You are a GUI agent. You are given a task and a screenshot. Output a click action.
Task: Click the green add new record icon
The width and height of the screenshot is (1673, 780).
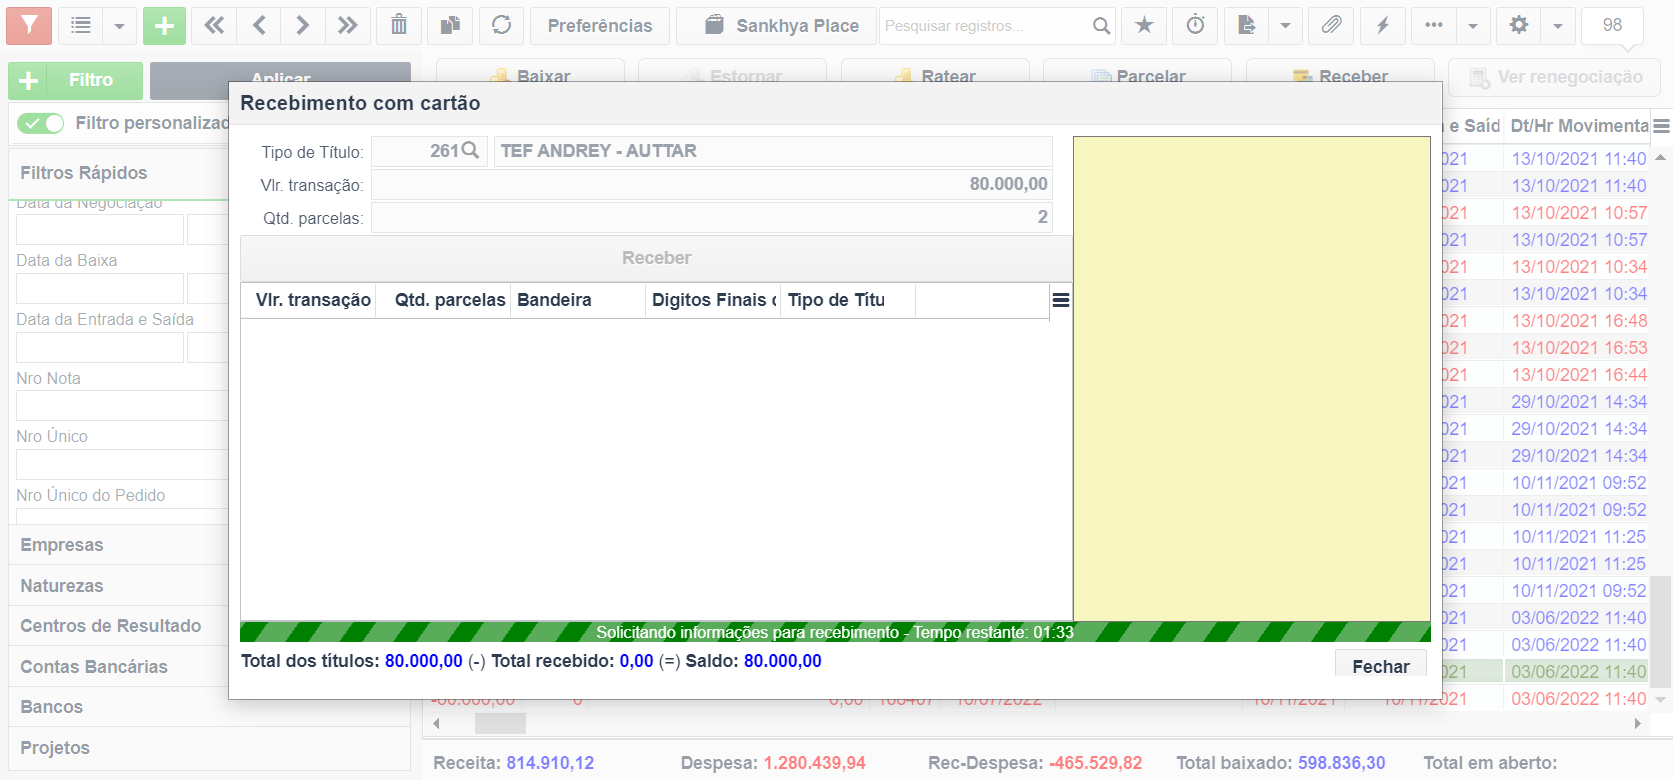tap(164, 25)
